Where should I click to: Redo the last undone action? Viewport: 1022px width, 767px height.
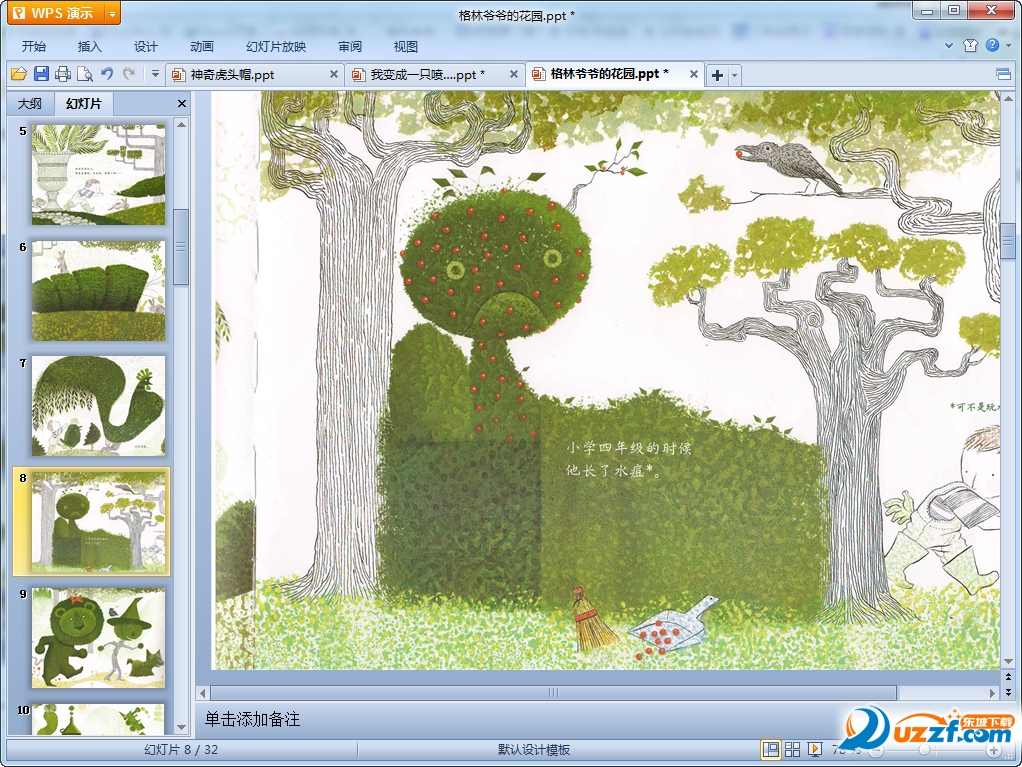(129, 74)
